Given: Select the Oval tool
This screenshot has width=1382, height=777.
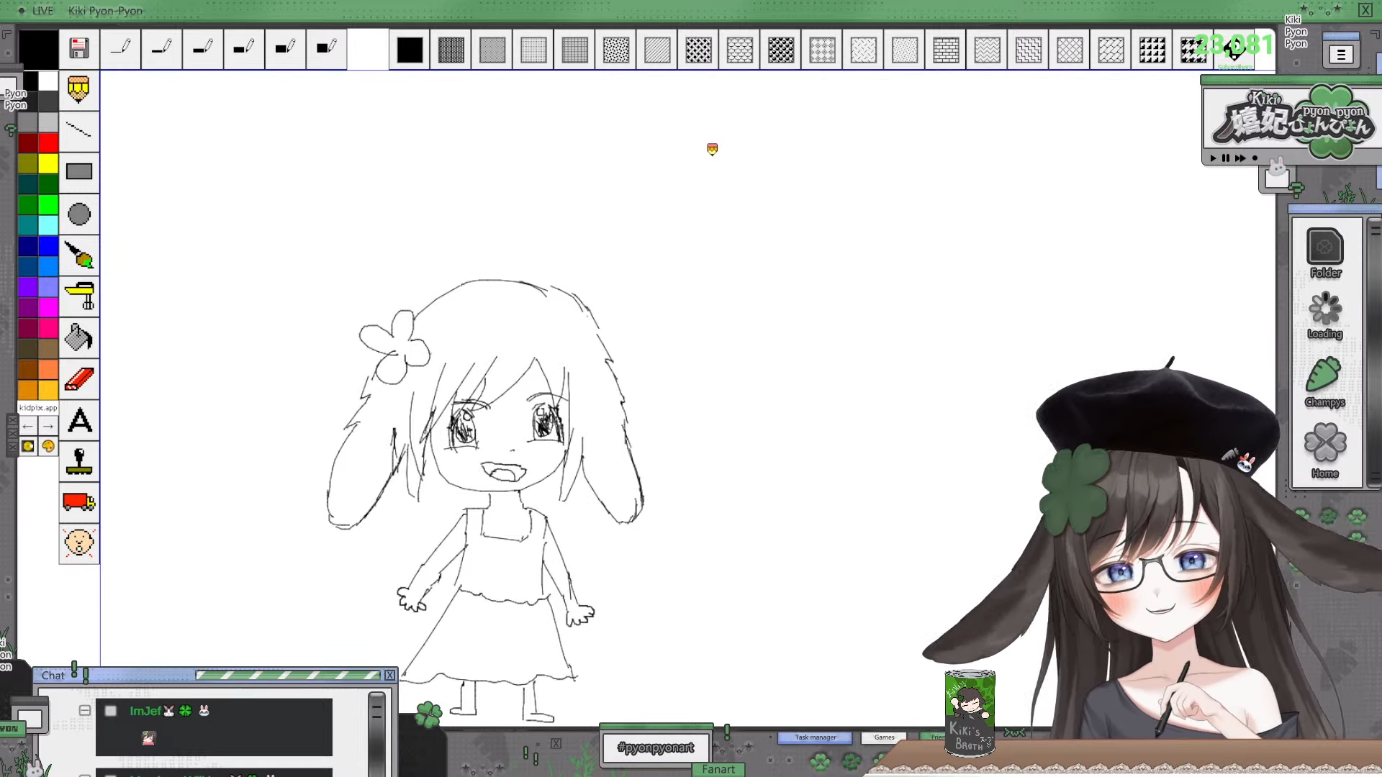Looking at the screenshot, I should [x=79, y=214].
